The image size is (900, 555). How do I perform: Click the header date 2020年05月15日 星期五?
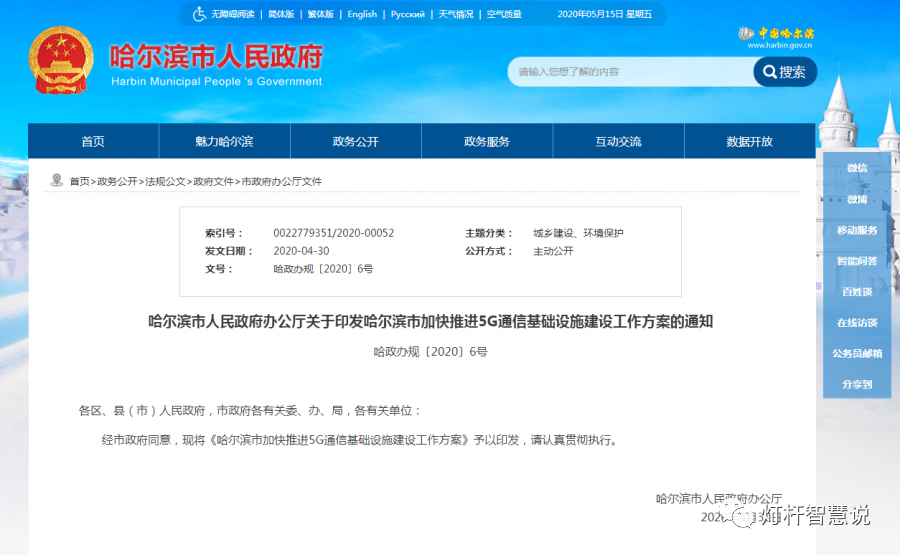pos(604,14)
